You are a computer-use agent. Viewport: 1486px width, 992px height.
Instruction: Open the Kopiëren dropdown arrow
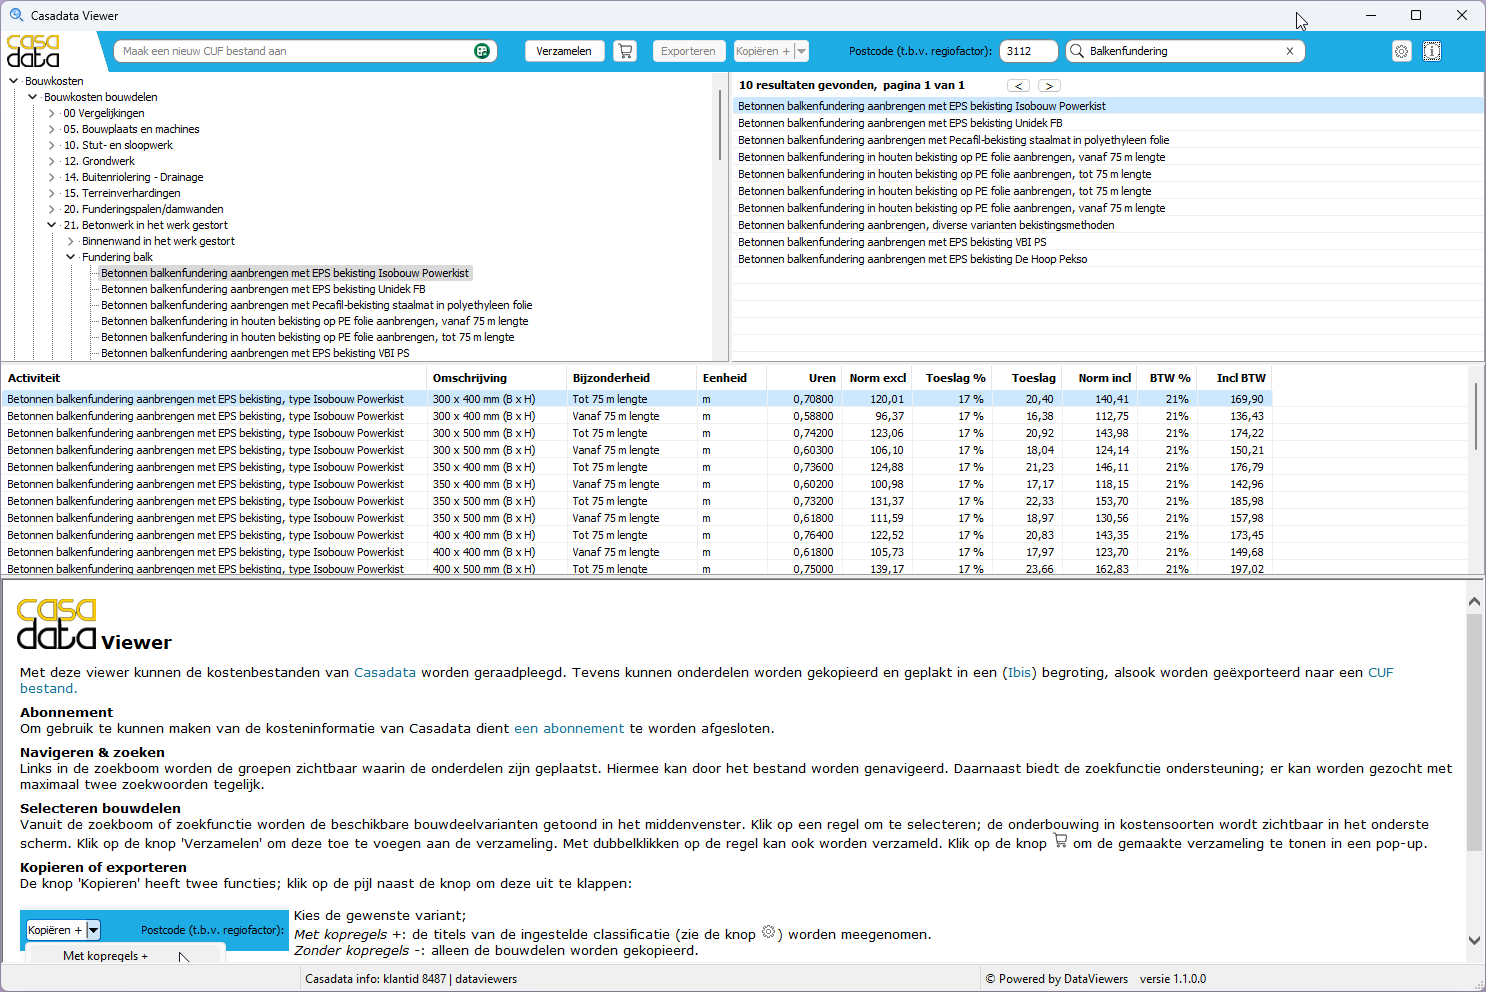[x=801, y=51]
